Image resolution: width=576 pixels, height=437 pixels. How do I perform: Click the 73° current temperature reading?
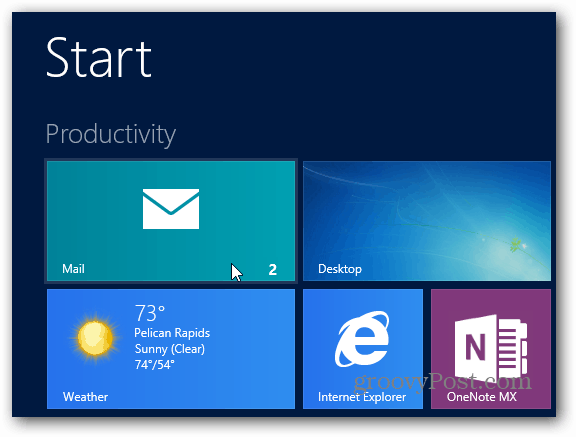pyautogui.click(x=150, y=313)
